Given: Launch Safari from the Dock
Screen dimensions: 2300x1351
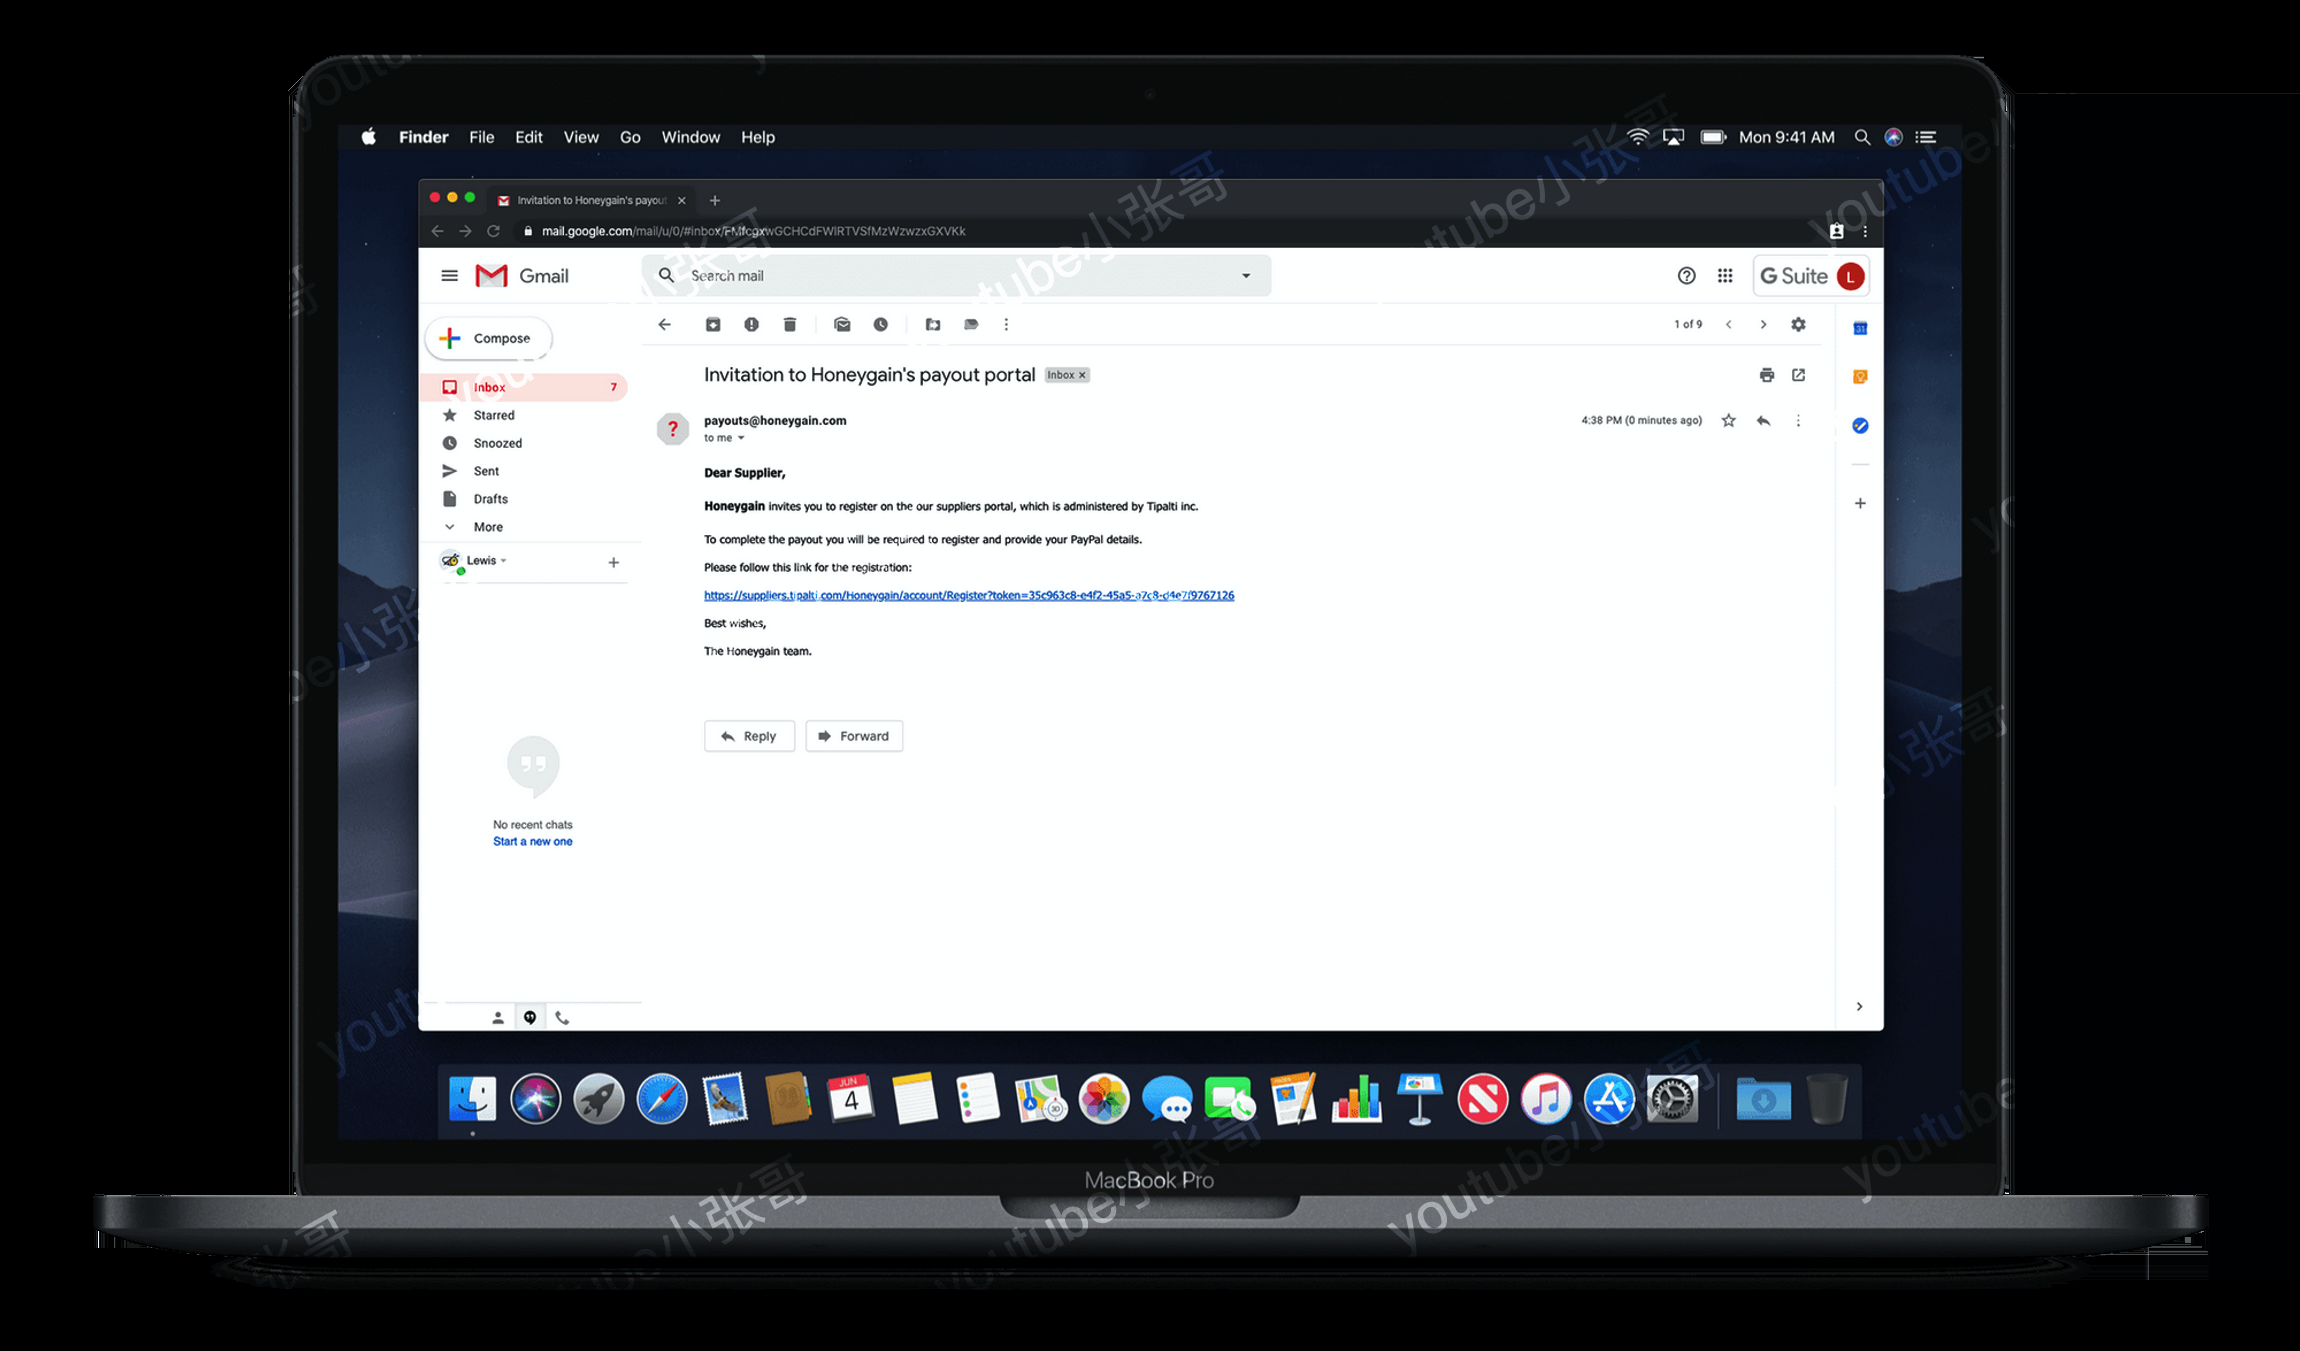Looking at the screenshot, I should (x=662, y=1100).
